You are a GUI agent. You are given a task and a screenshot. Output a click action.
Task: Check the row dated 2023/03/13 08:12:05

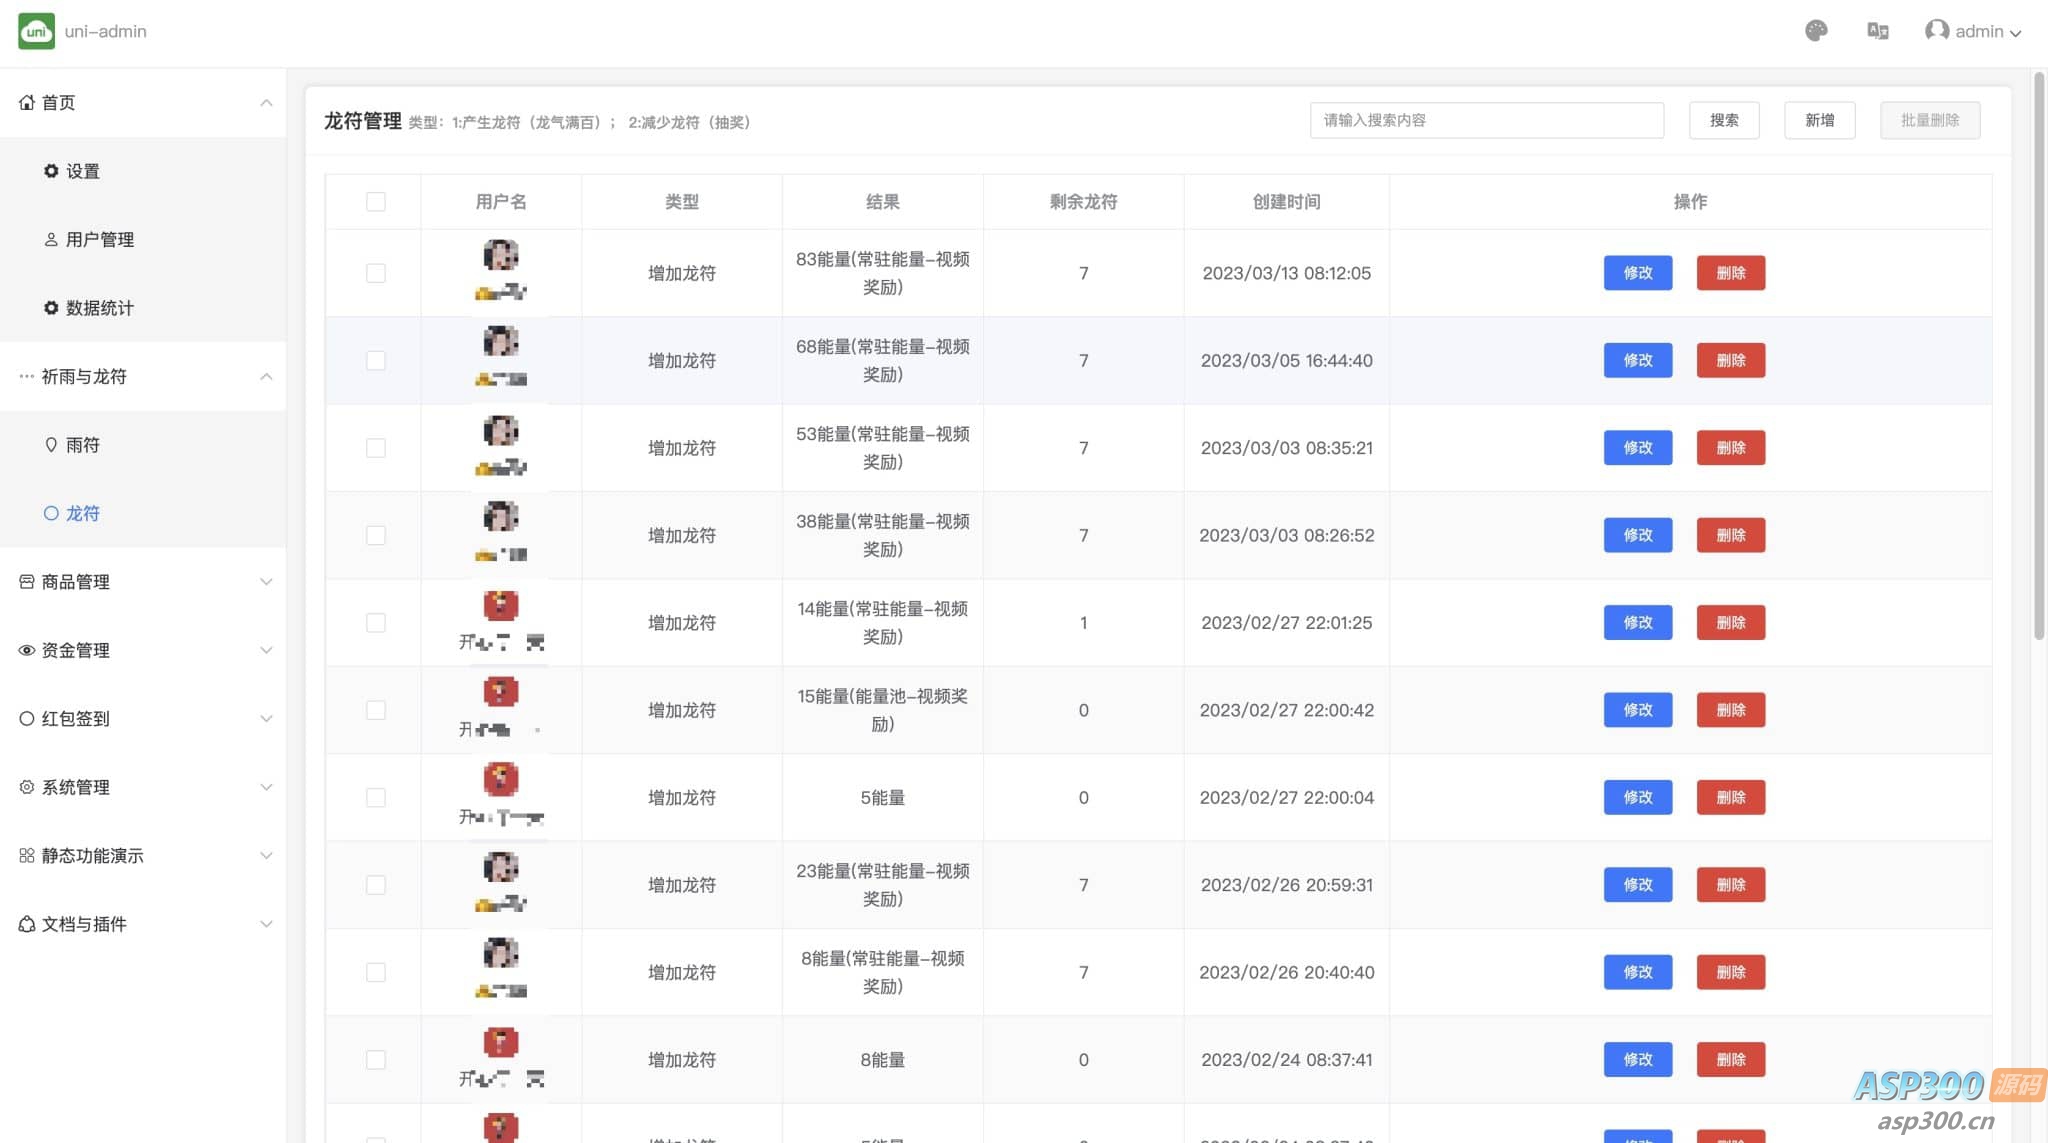(376, 273)
